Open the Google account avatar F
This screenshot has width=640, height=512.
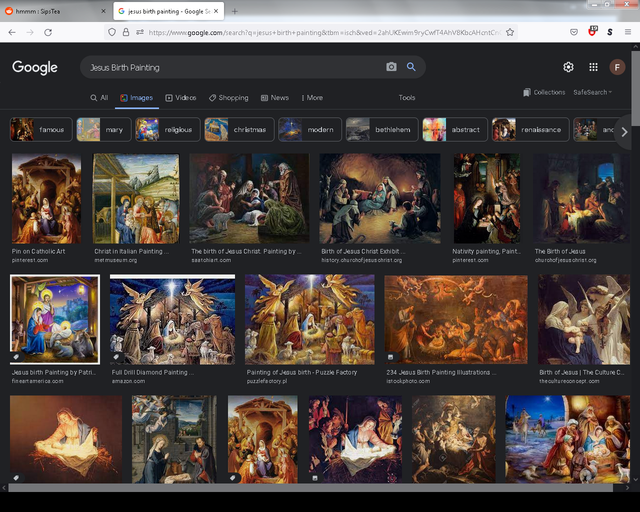tap(617, 67)
